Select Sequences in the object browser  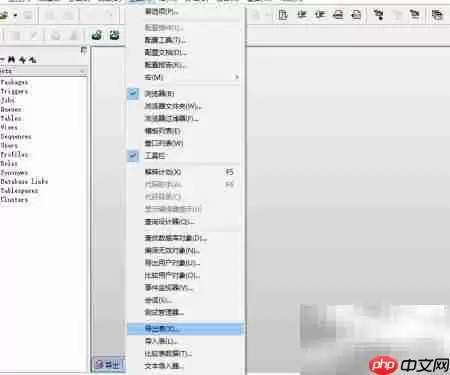[16, 137]
